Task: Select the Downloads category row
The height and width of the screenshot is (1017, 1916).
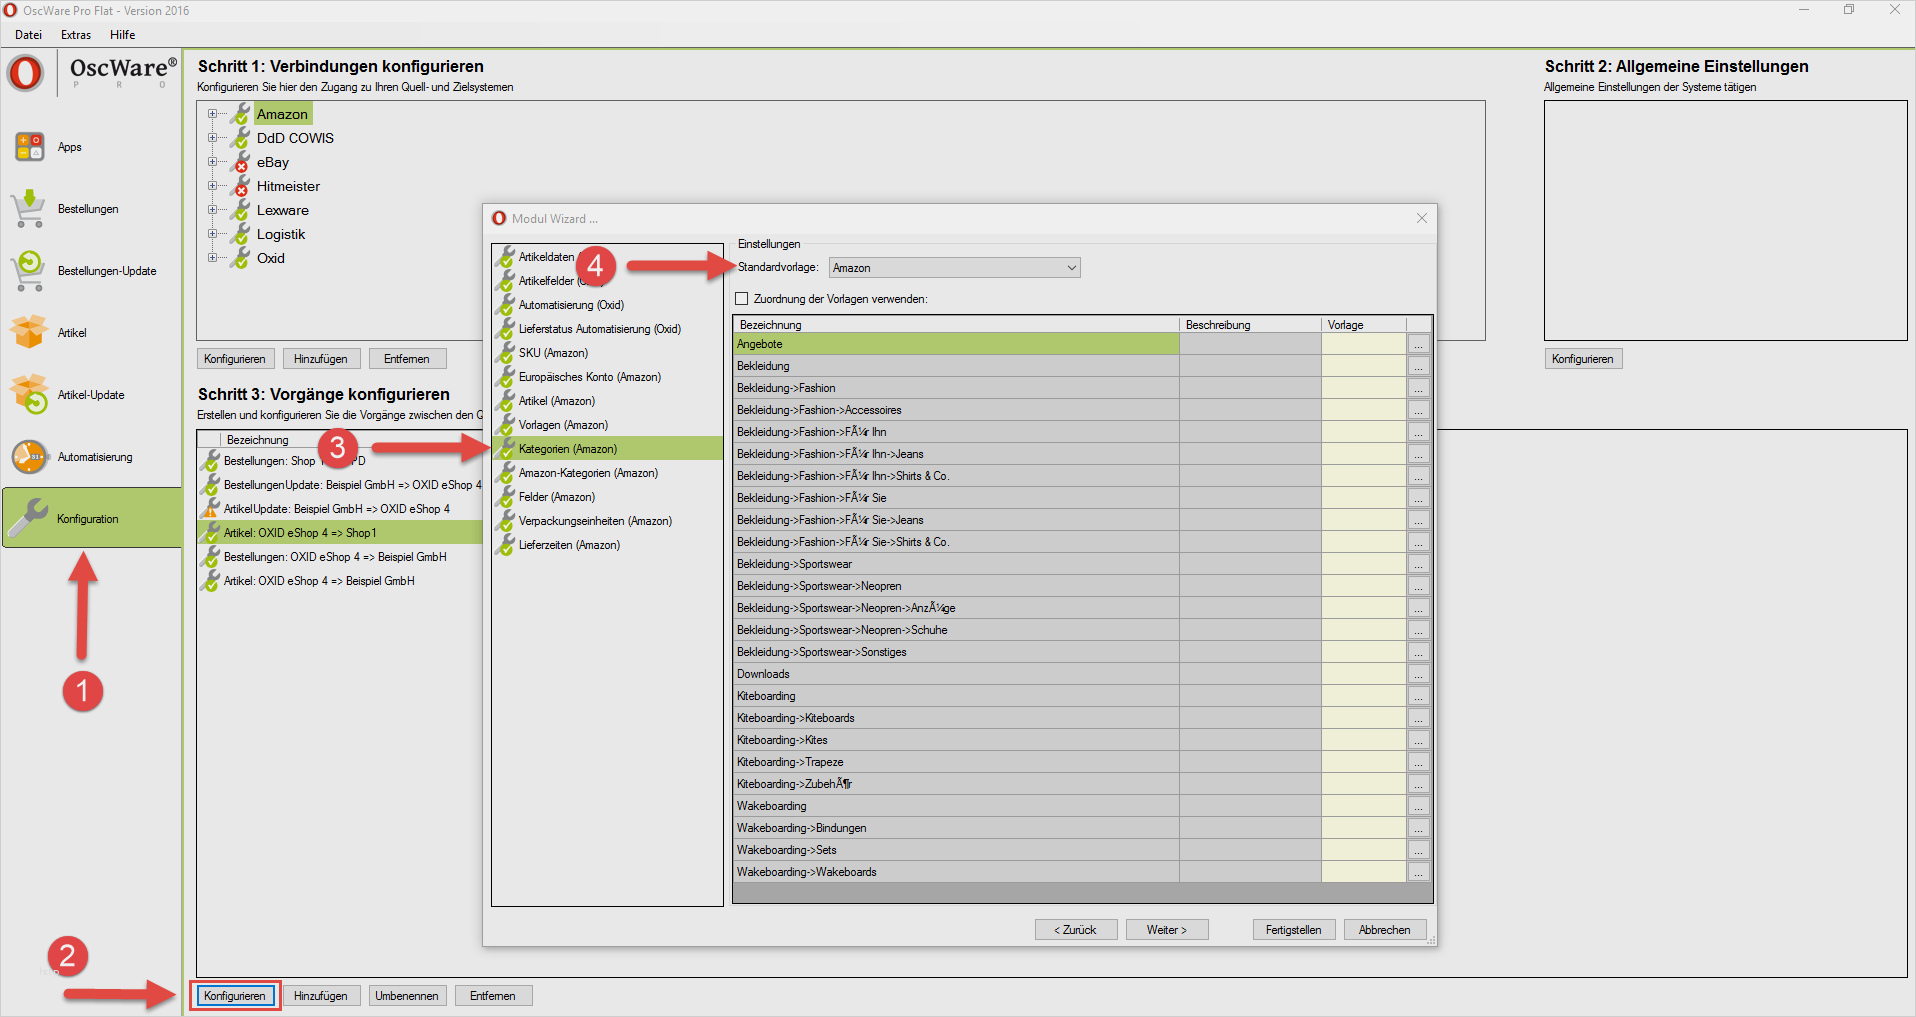Action: point(955,674)
